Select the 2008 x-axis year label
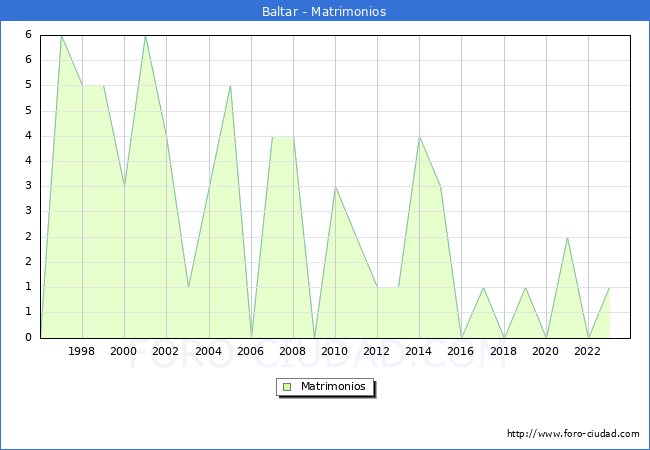The height and width of the screenshot is (450, 650). [x=293, y=351]
